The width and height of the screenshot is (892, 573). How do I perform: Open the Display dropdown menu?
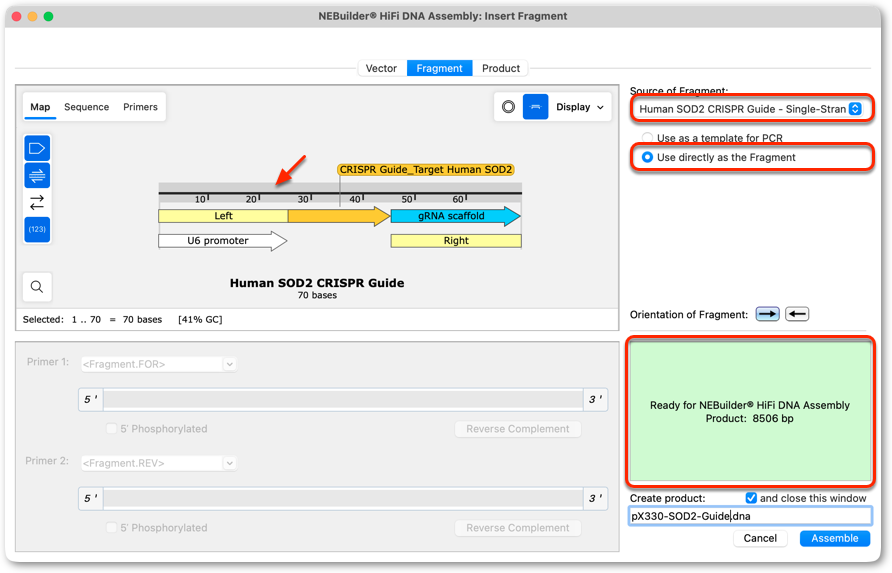tap(580, 107)
